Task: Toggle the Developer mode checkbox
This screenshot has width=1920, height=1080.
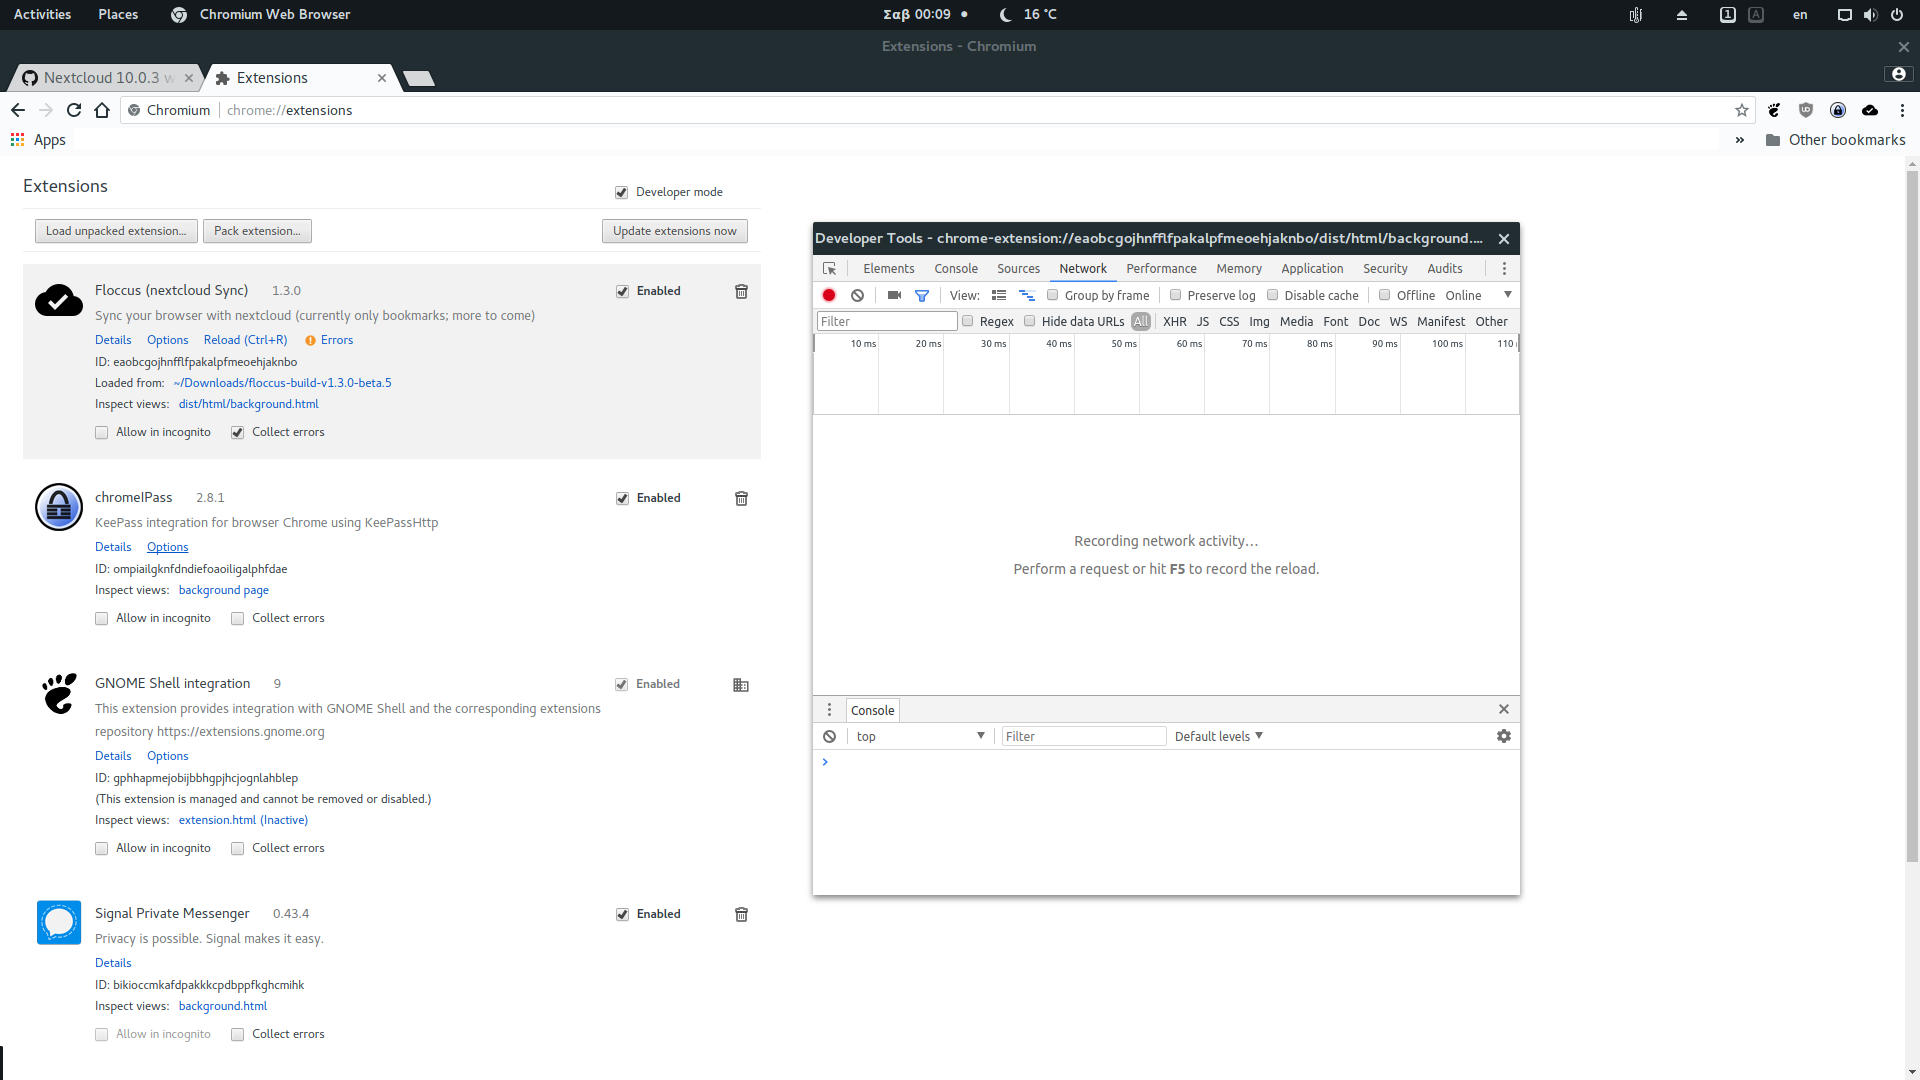Action: [x=621, y=192]
